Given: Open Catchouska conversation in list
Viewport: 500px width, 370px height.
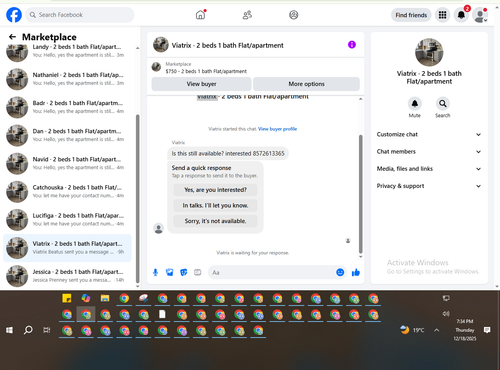Looking at the screenshot, I should [x=67, y=192].
